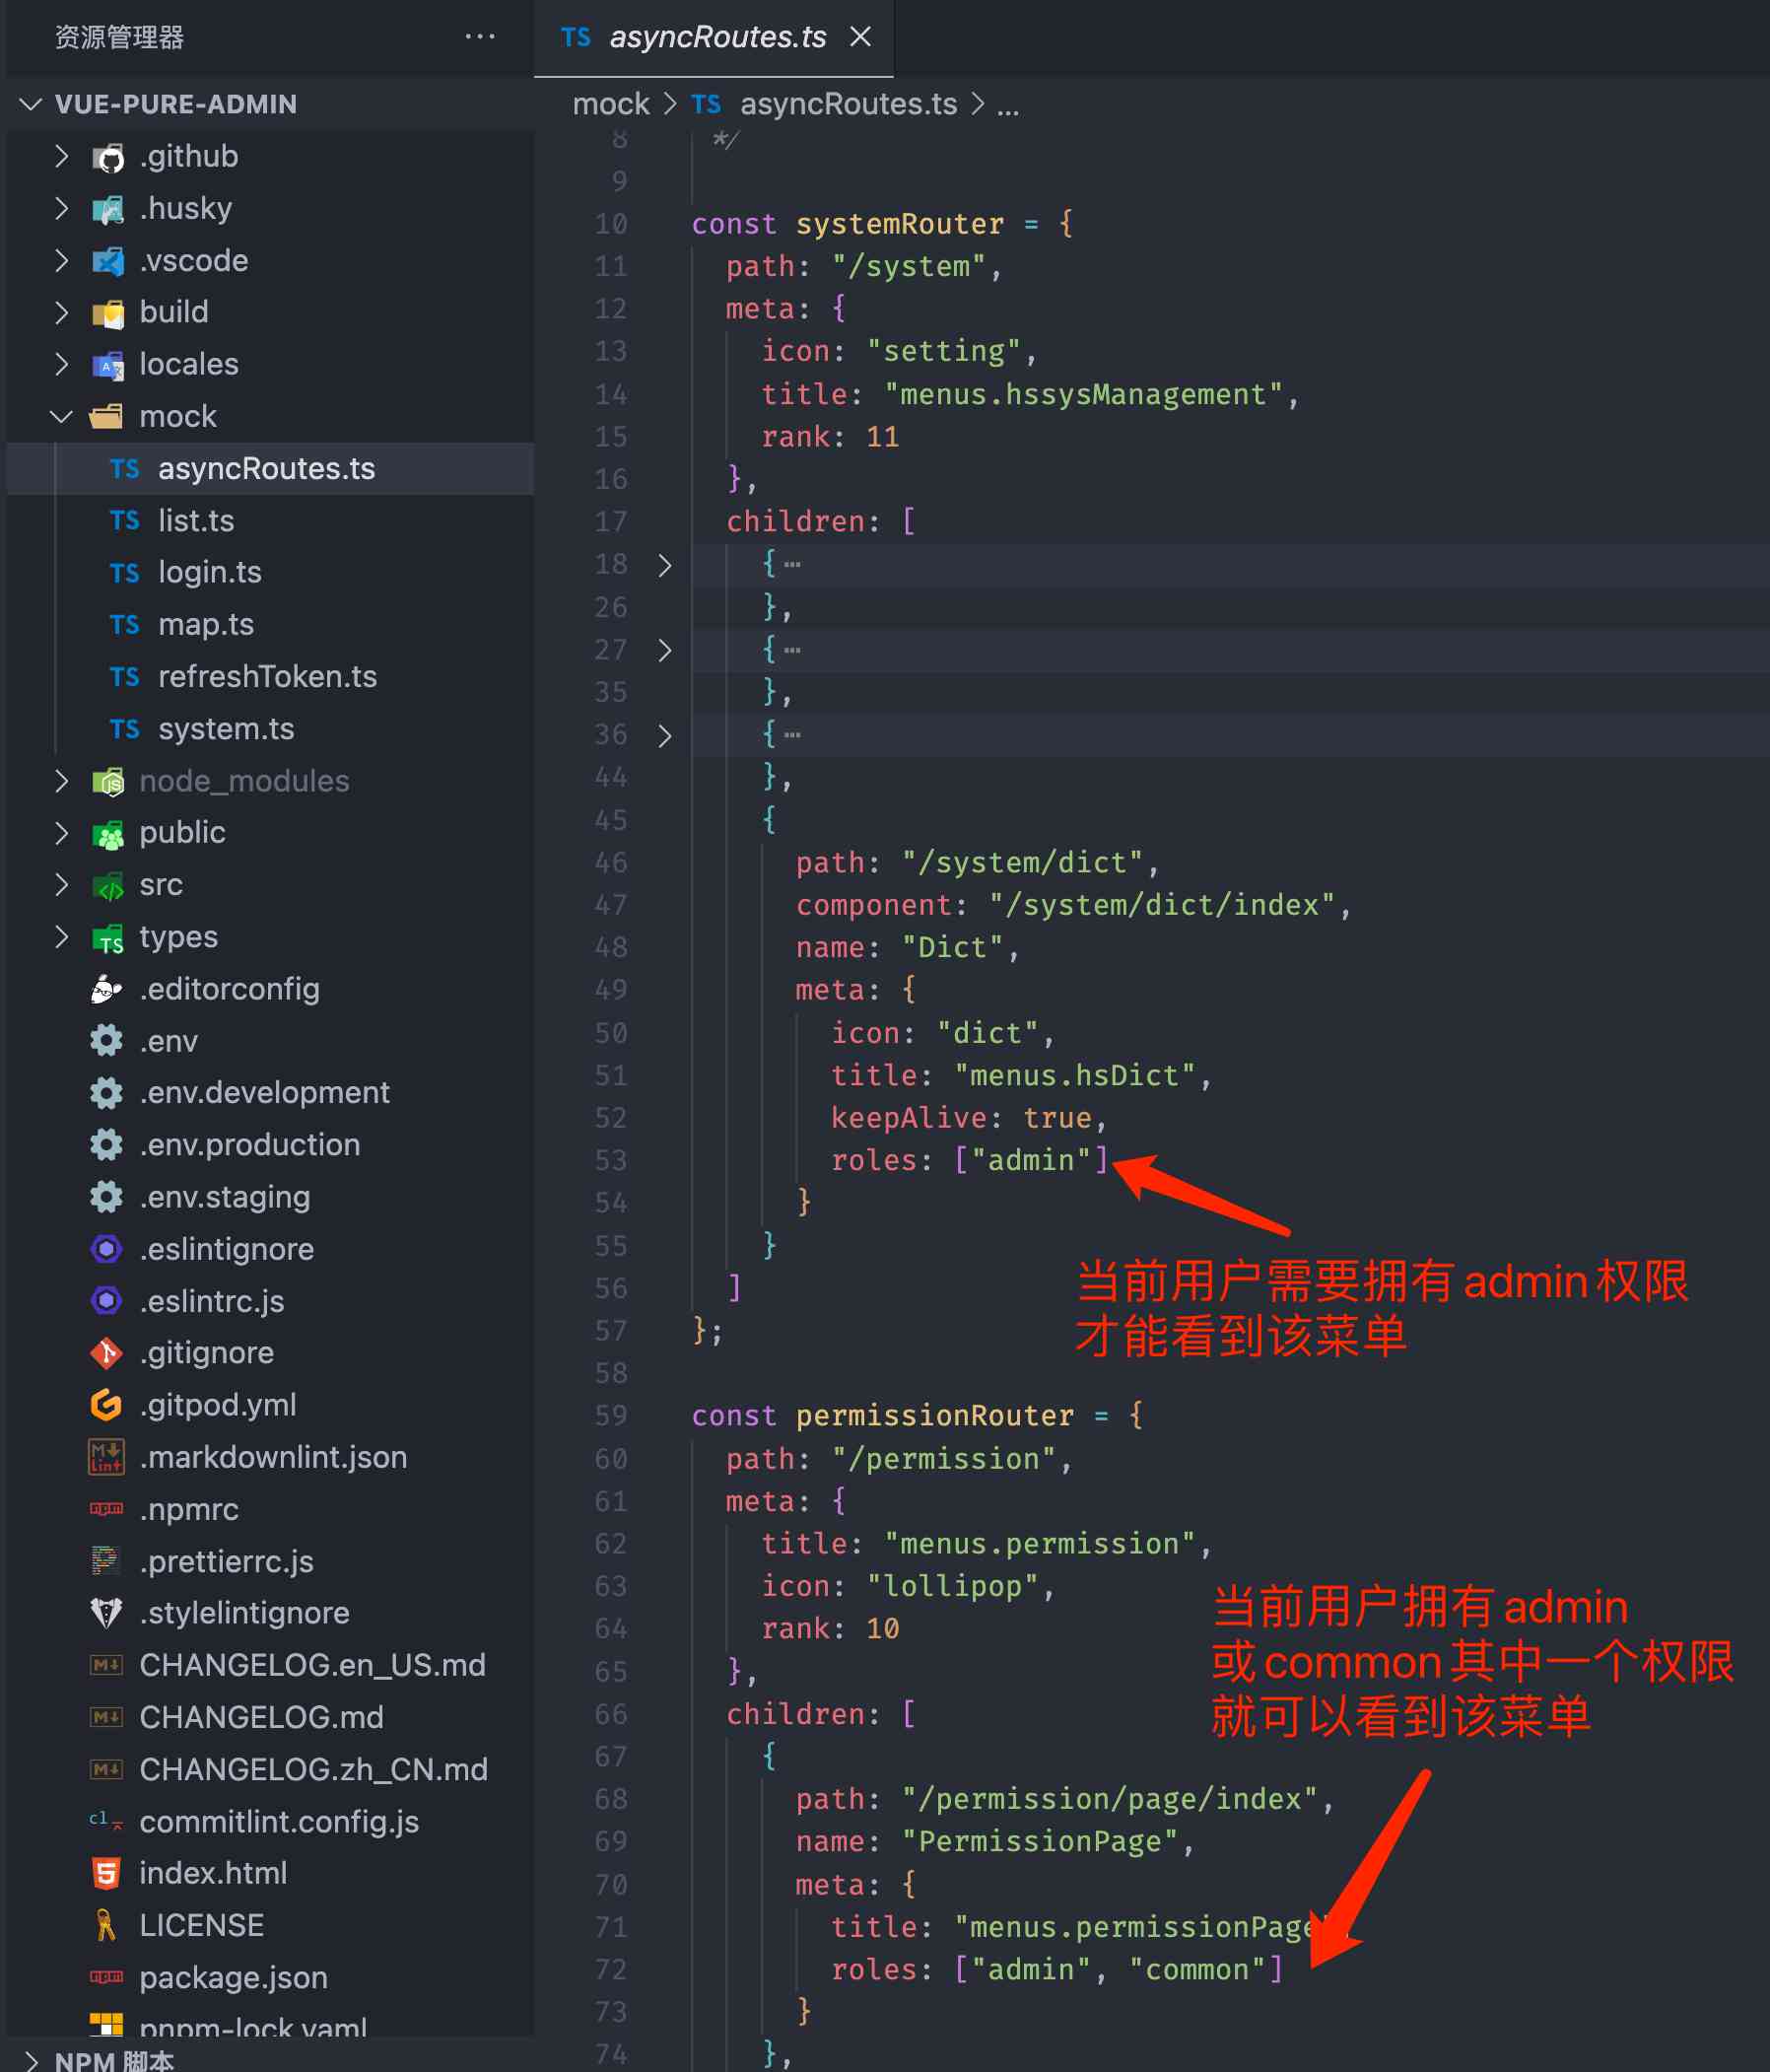Select the asyncRoutes.ts editor tab

tap(716, 37)
